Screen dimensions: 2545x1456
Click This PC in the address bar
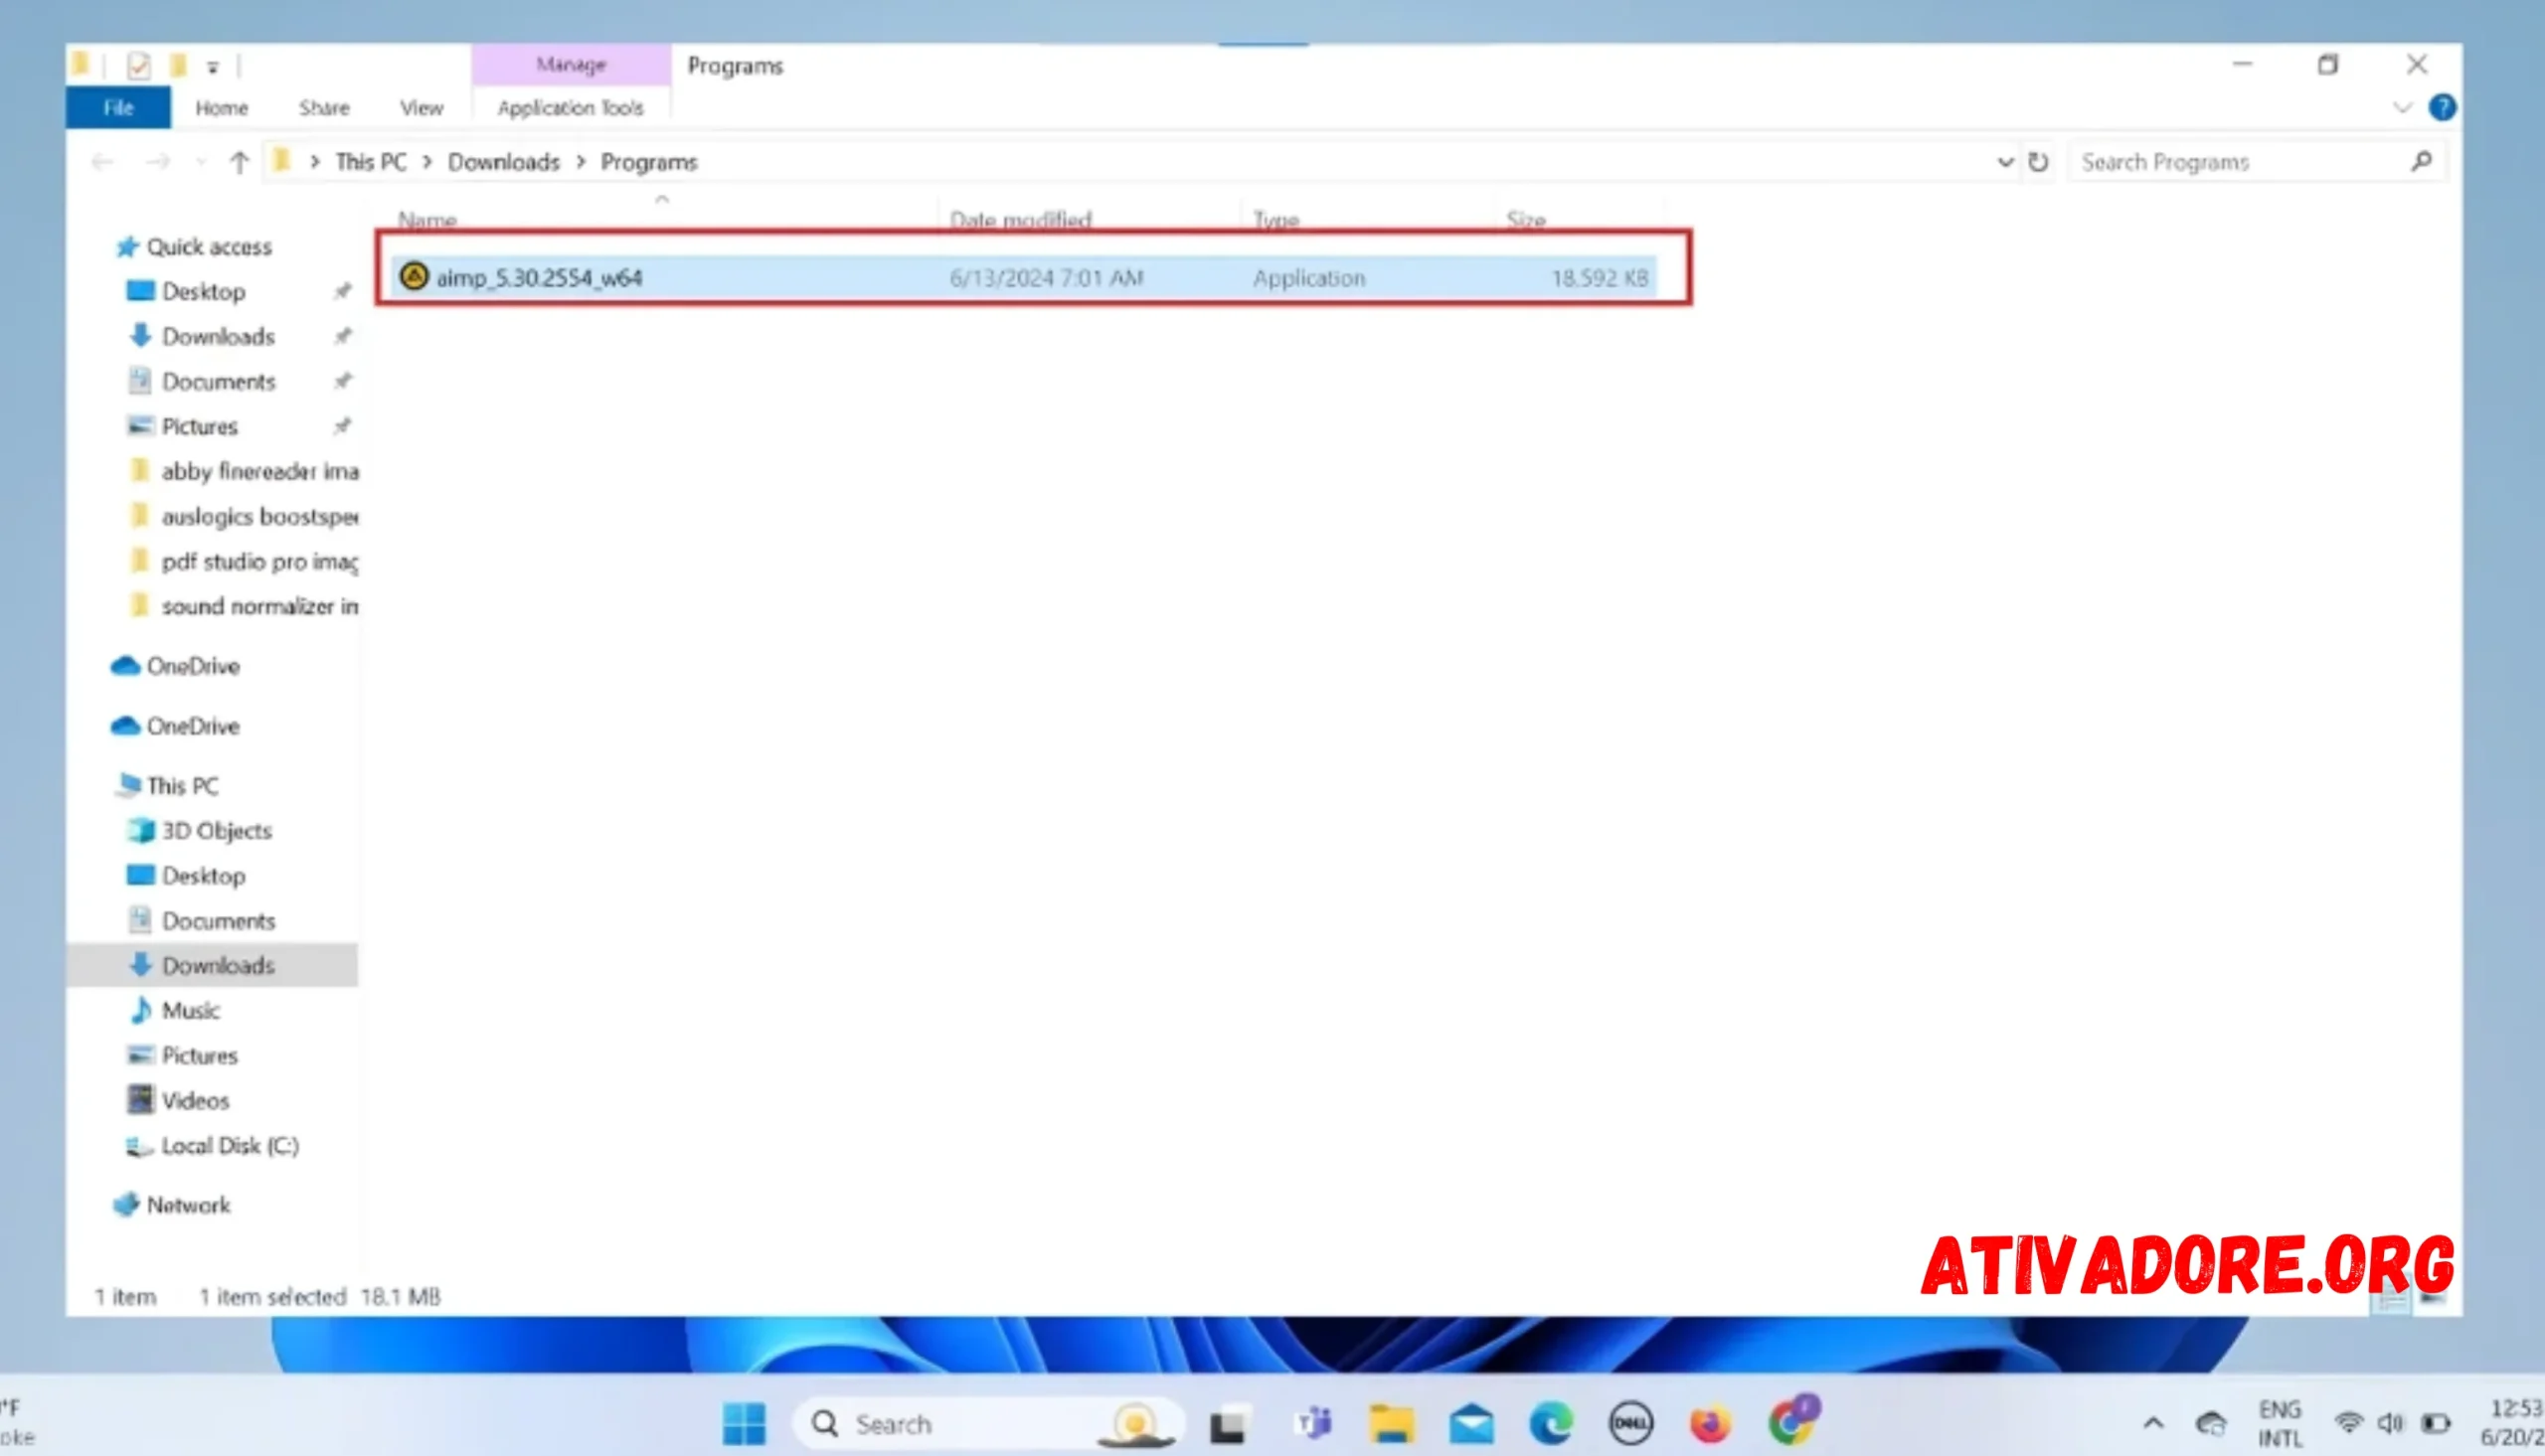[x=371, y=162]
